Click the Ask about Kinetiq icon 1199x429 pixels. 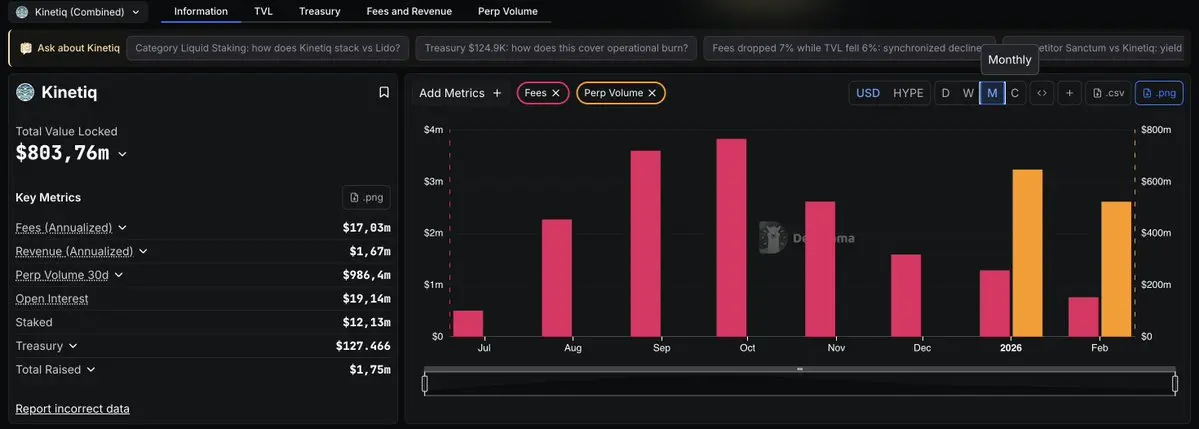coord(26,48)
